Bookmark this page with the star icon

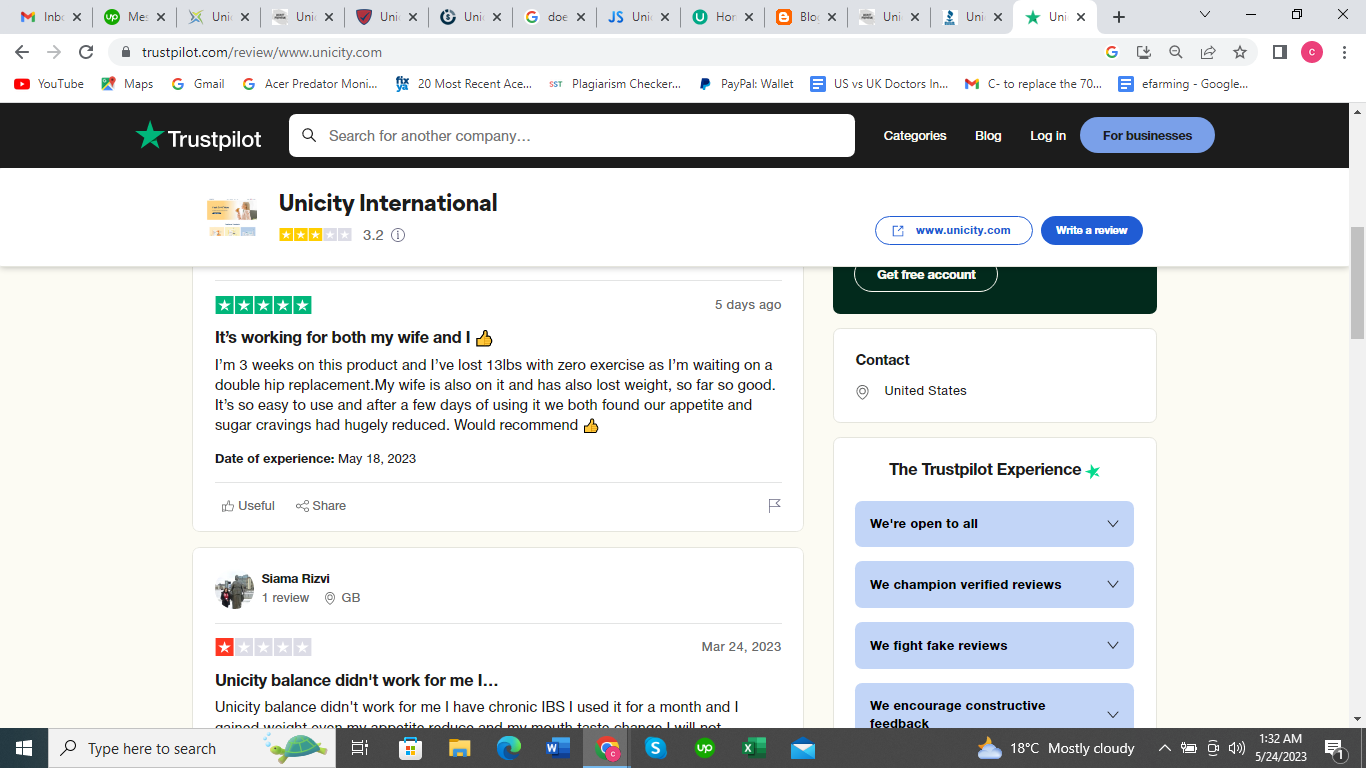(1240, 52)
